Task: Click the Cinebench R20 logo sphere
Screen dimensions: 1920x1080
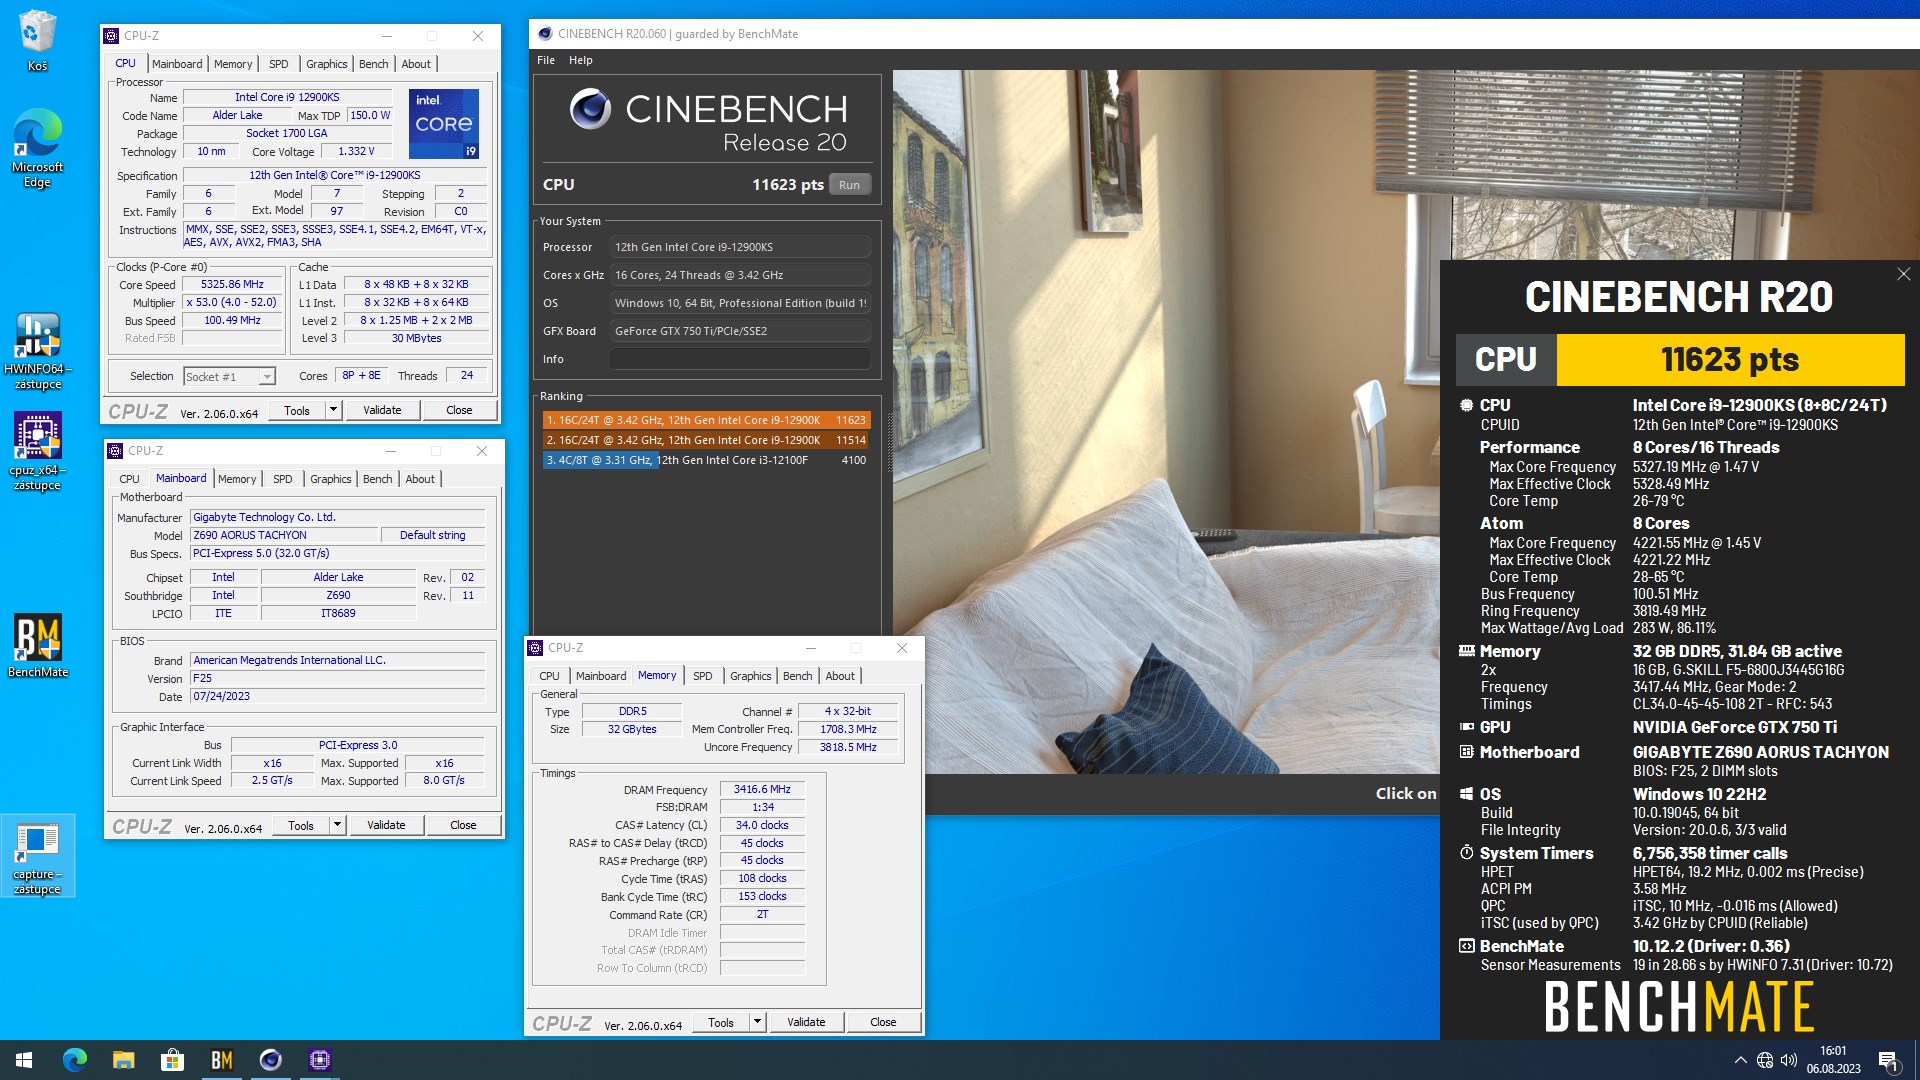Action: 590,108
